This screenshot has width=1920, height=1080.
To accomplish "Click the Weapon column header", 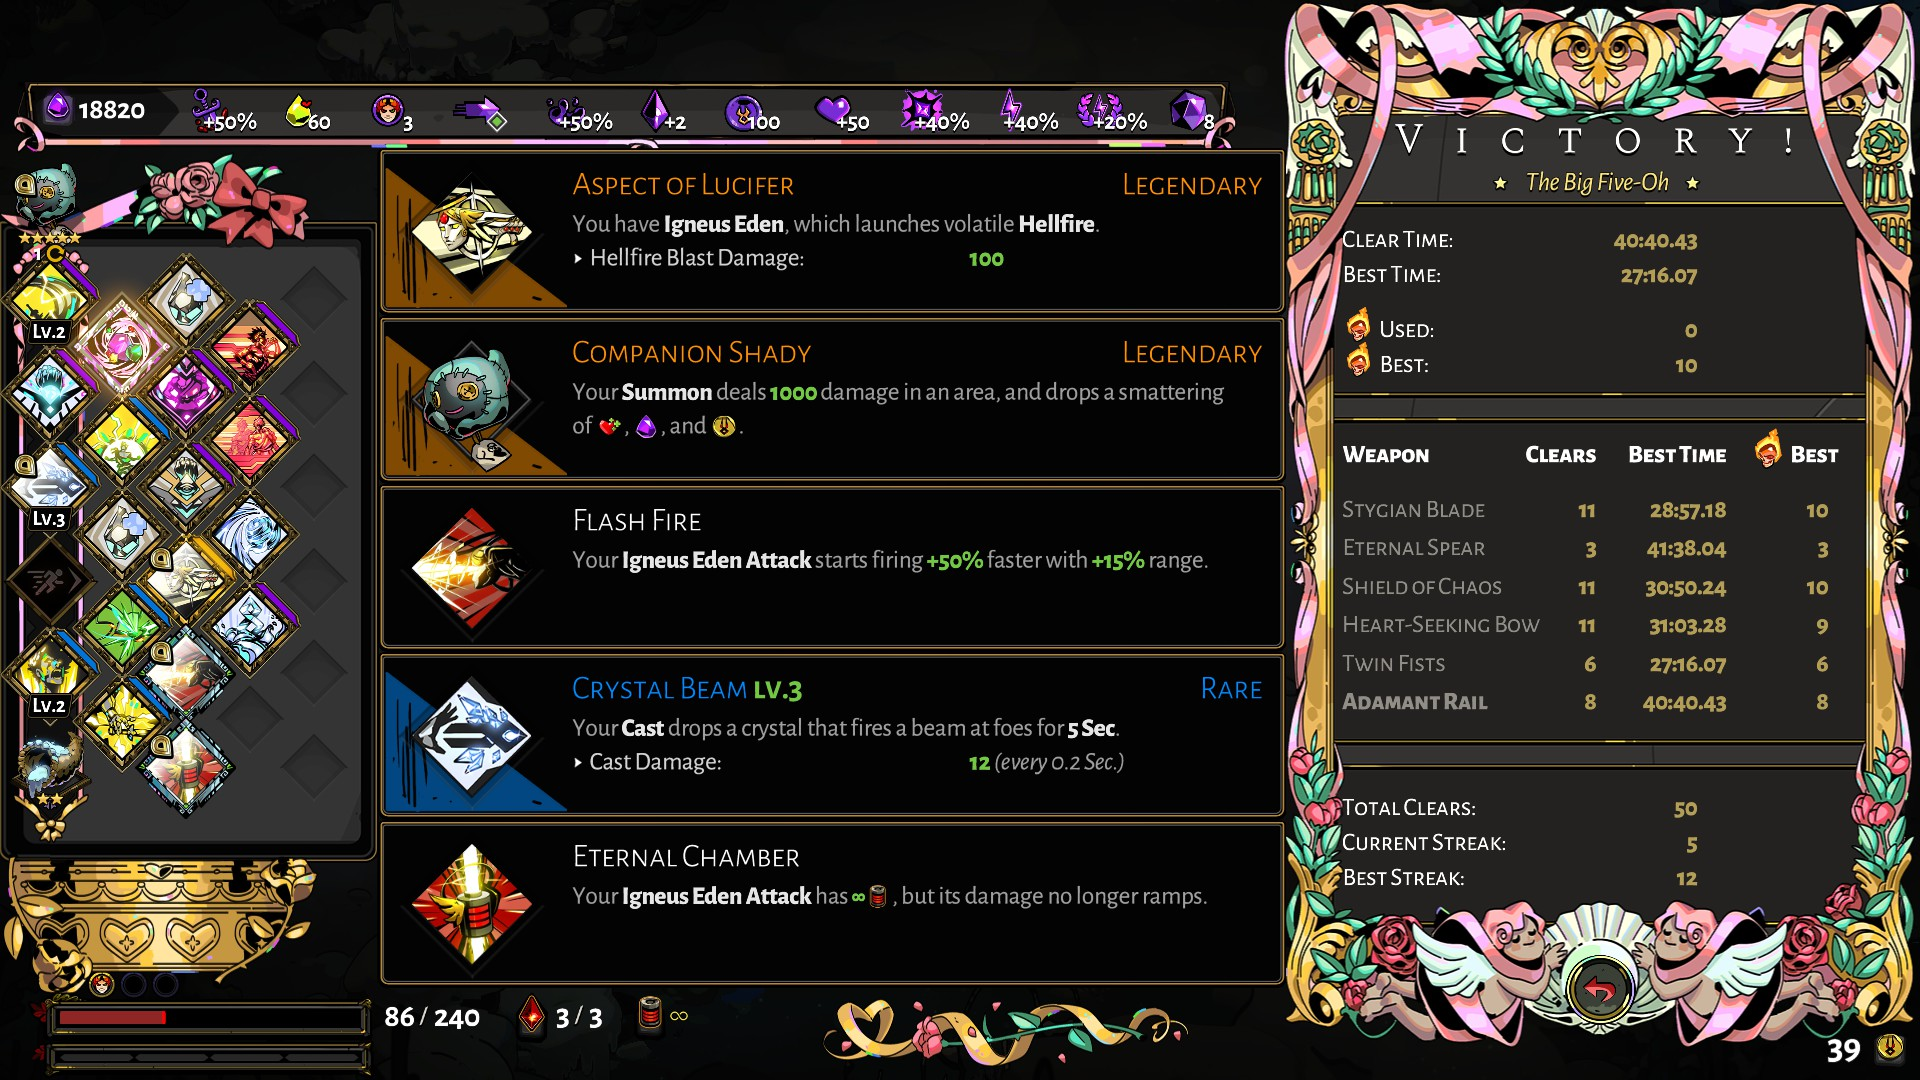I will [1385, 455].
